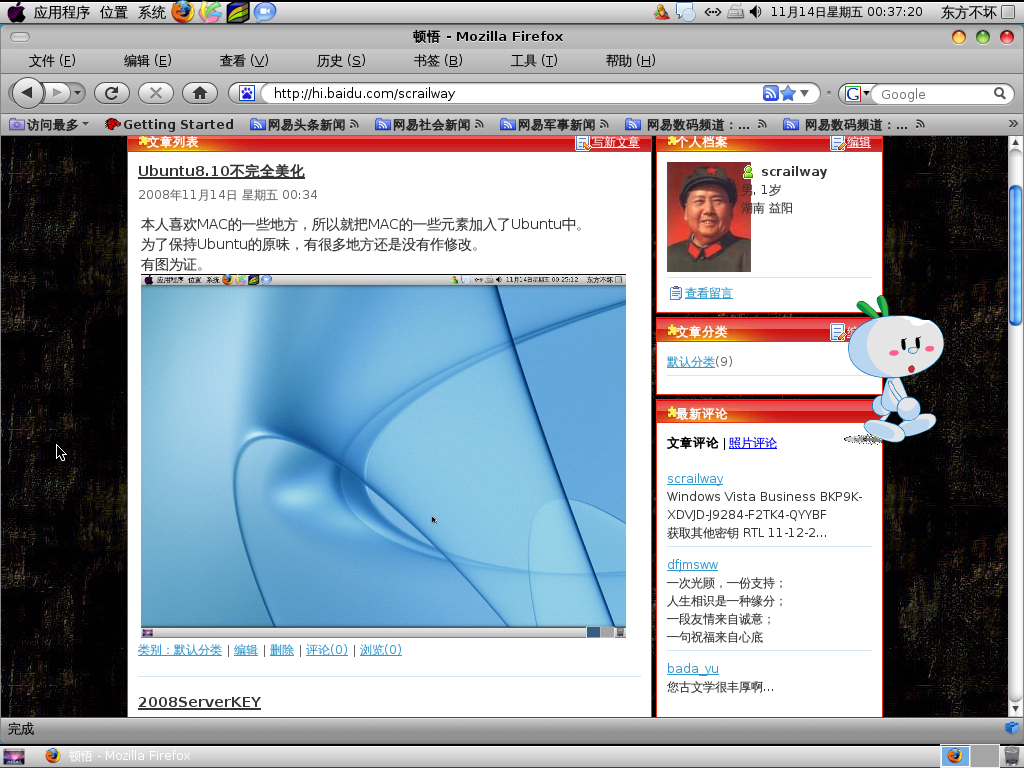Screen dimensions: 1024x768
Task: Click the Getting Started bookmark
Action: click(x=169, y=124)
